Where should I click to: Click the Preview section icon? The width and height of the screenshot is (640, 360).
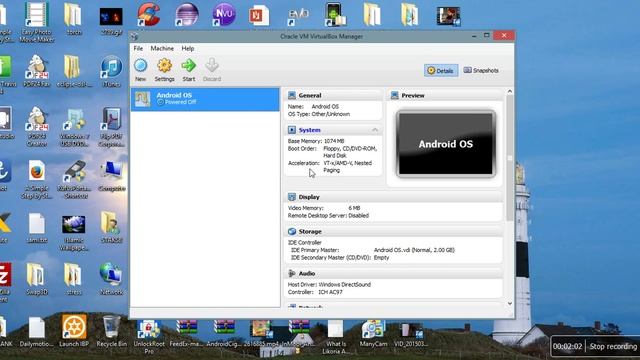pyautogui.click(x=395, y=96)
